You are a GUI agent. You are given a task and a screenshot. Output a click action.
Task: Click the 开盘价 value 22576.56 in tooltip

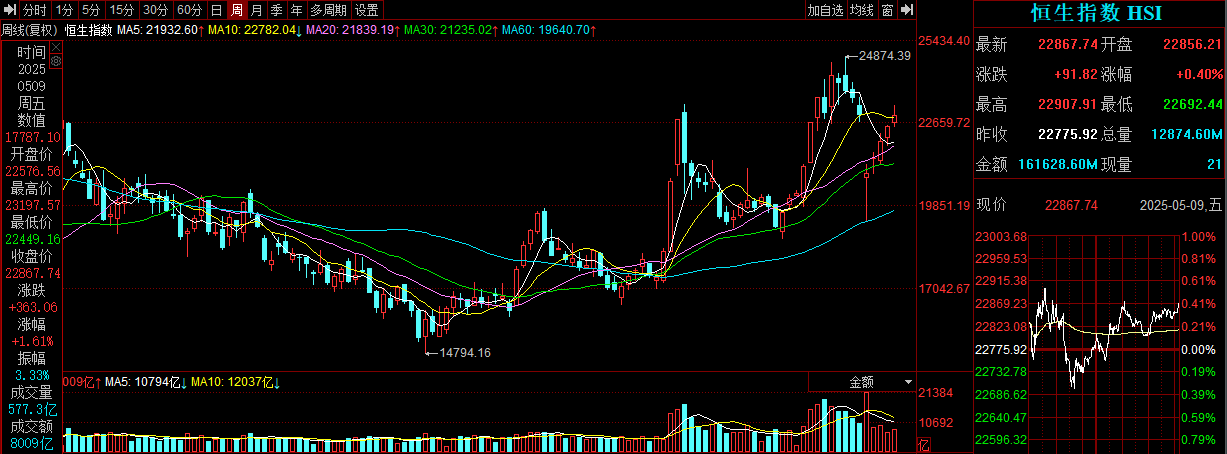[x=33, y=170]
